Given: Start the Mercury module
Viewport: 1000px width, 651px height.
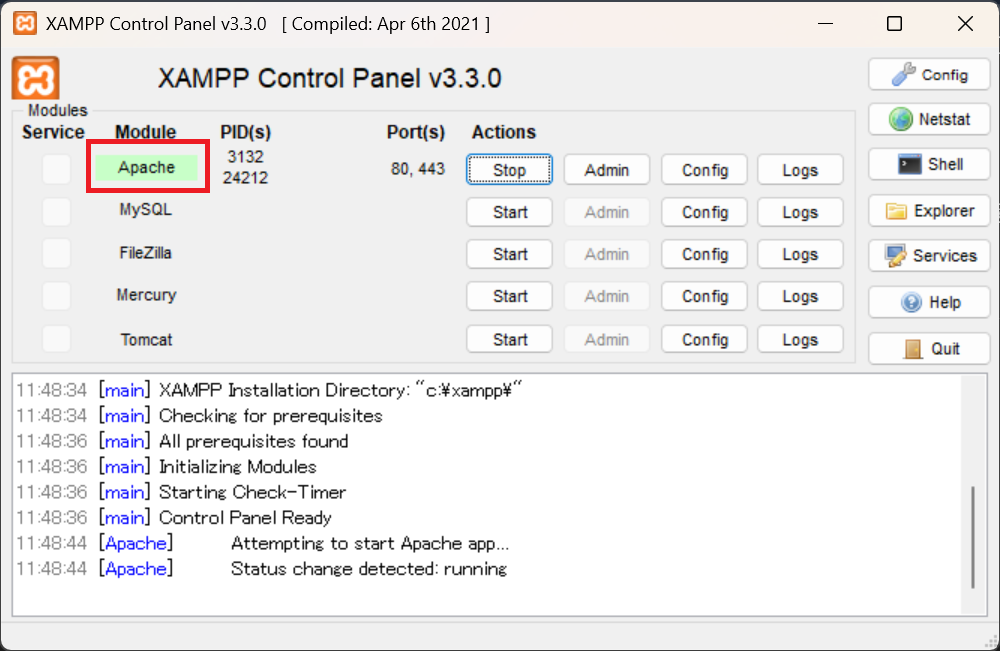Looking at the screenshot, I should click(509, 296).
